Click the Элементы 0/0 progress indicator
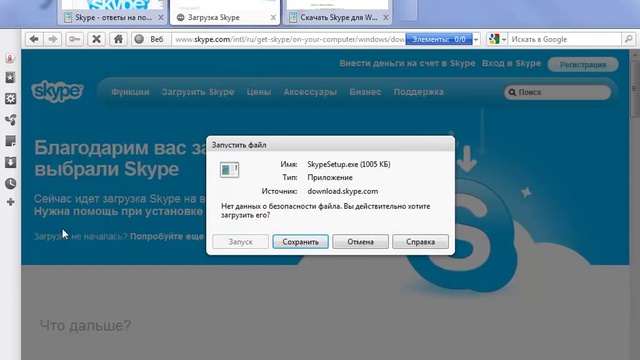This screenshot has height=360, width=640. [x=439, y=39]
